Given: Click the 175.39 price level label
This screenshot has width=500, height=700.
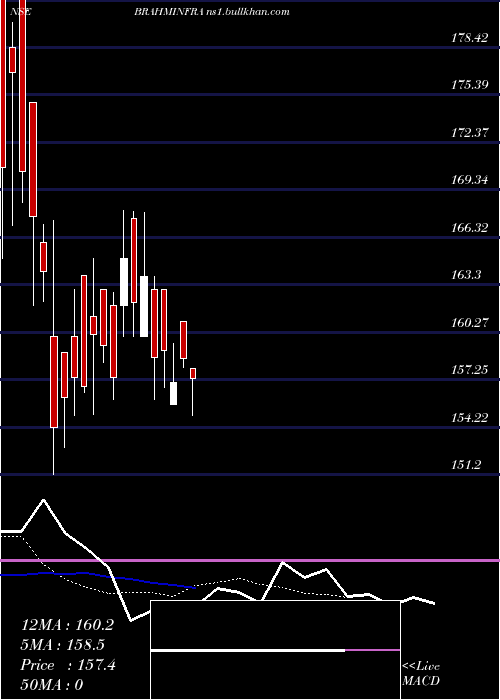Looking at the screenshot, I should [469, 85].
